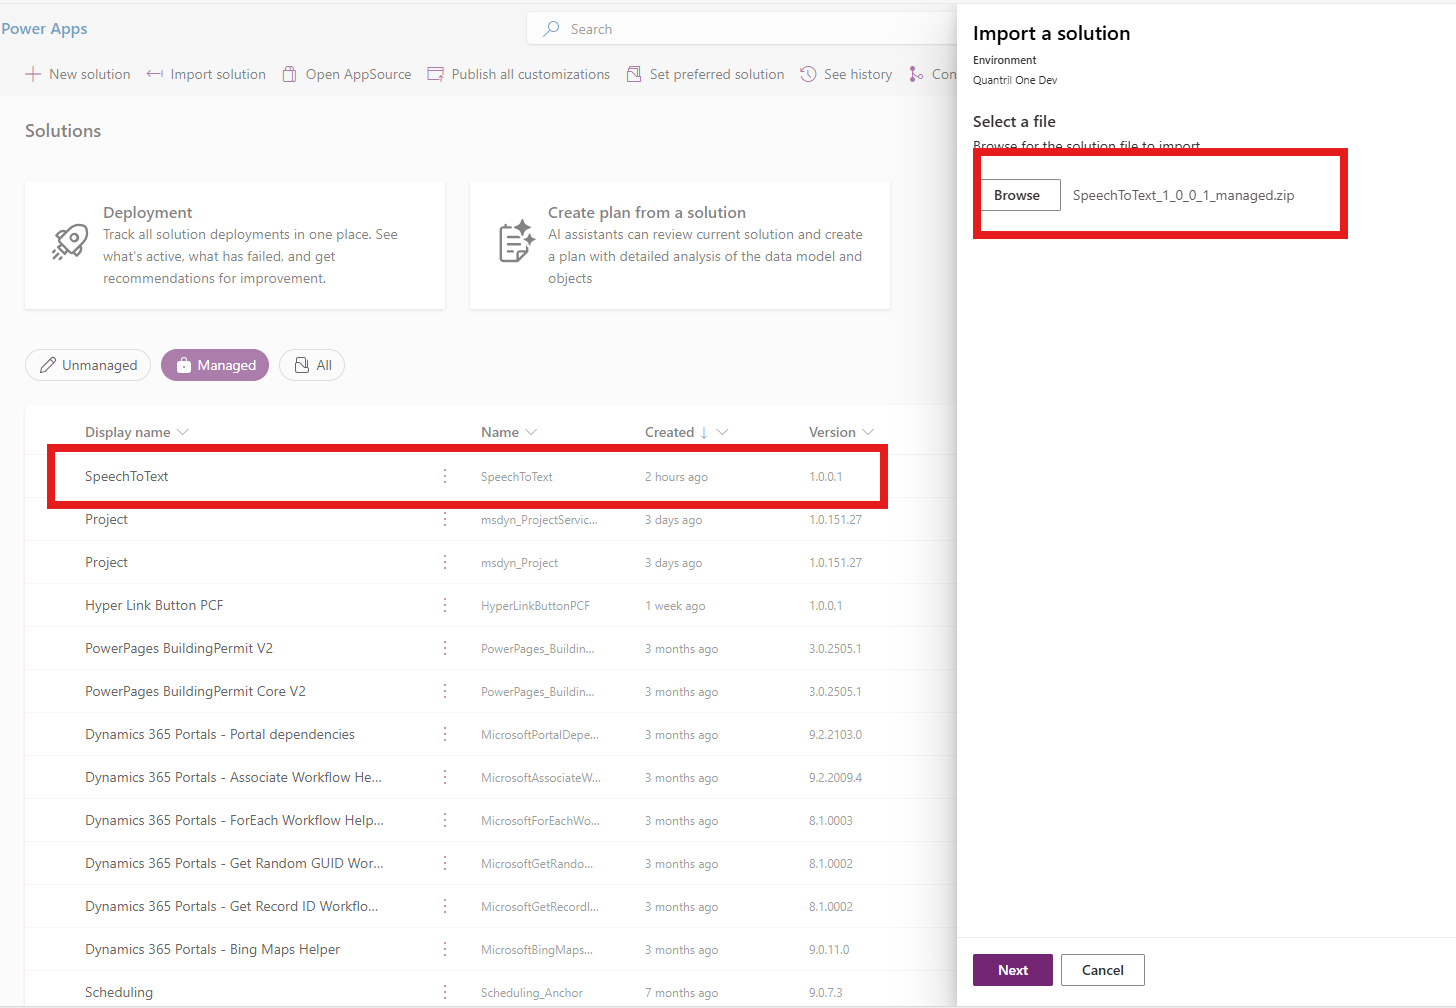This screenshot has height=1008, width=1456.
Task: Open Create plan from a solution card
Action: point(680,245)
